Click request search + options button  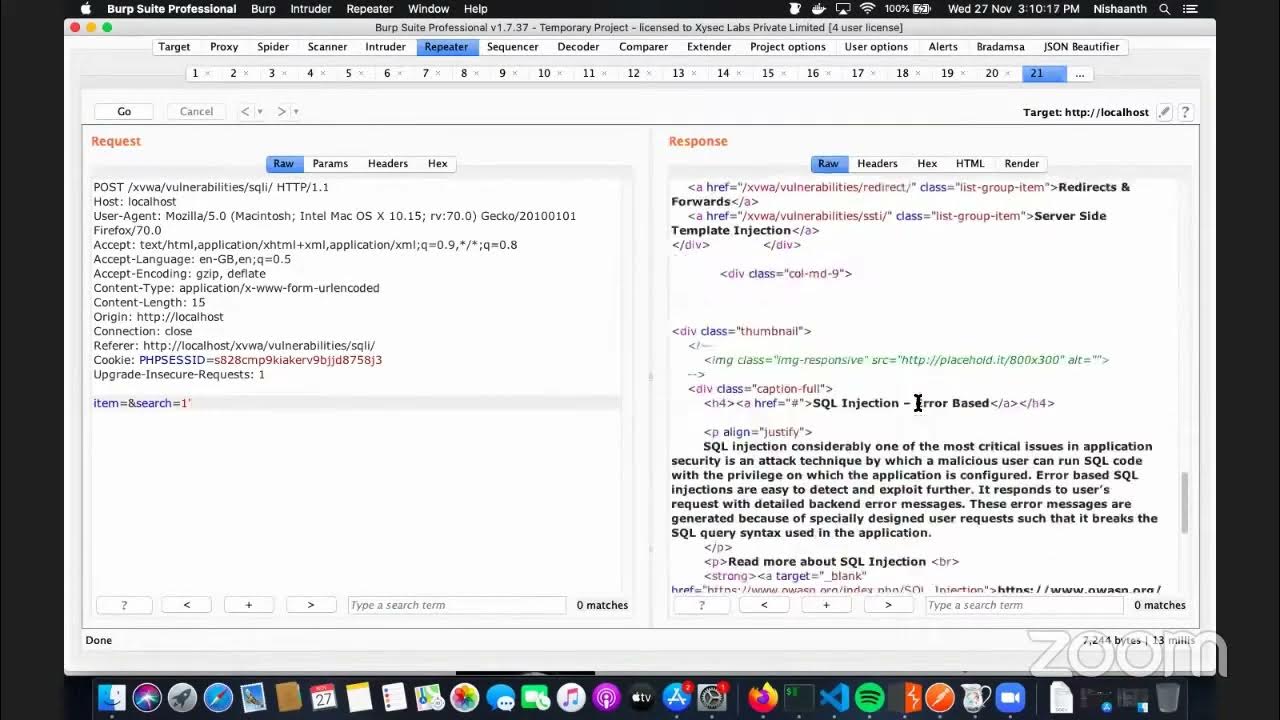pyautogui.click(x=248, y=605)
